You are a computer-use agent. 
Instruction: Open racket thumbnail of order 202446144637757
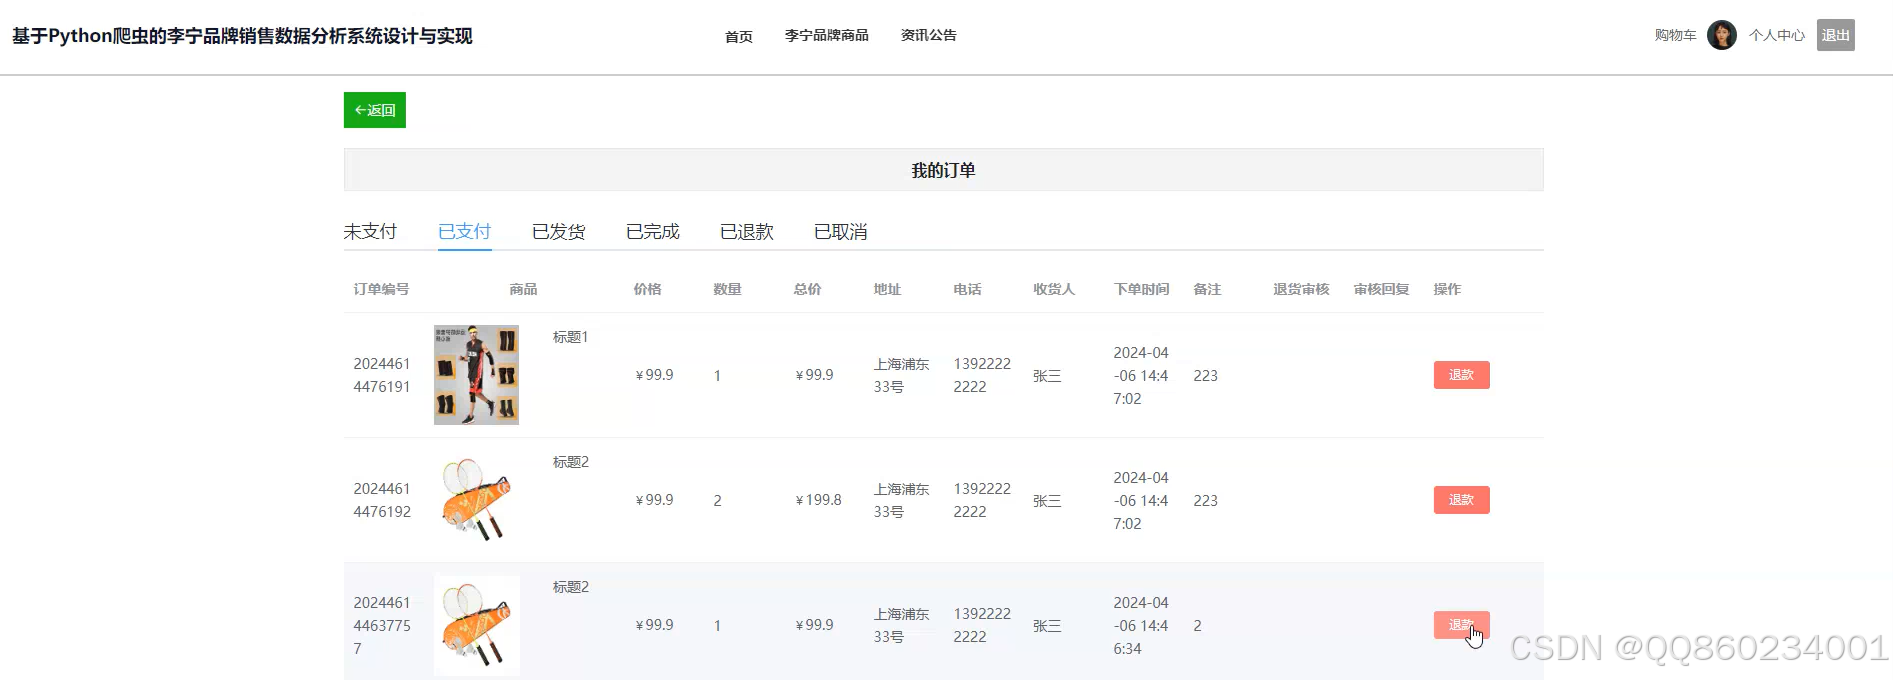(476, 625)
